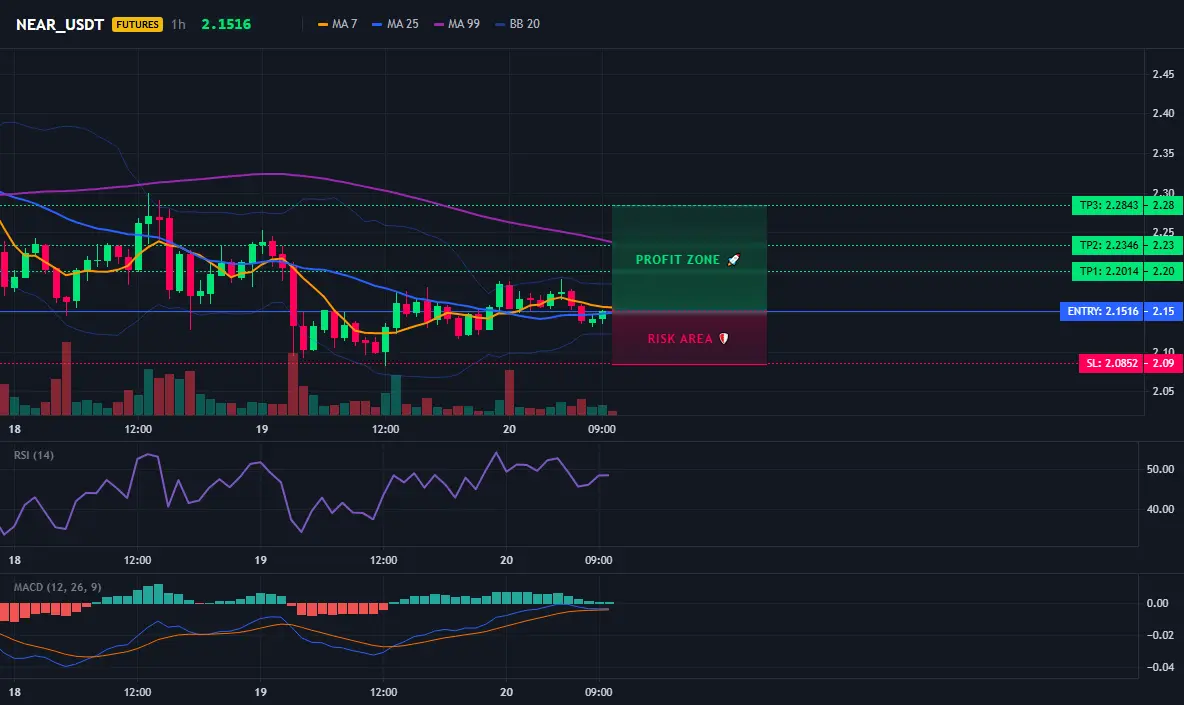This screenshot has height=705, width=1184.
Task: Click the 20 date label under price chart
Action: point(509,429)
